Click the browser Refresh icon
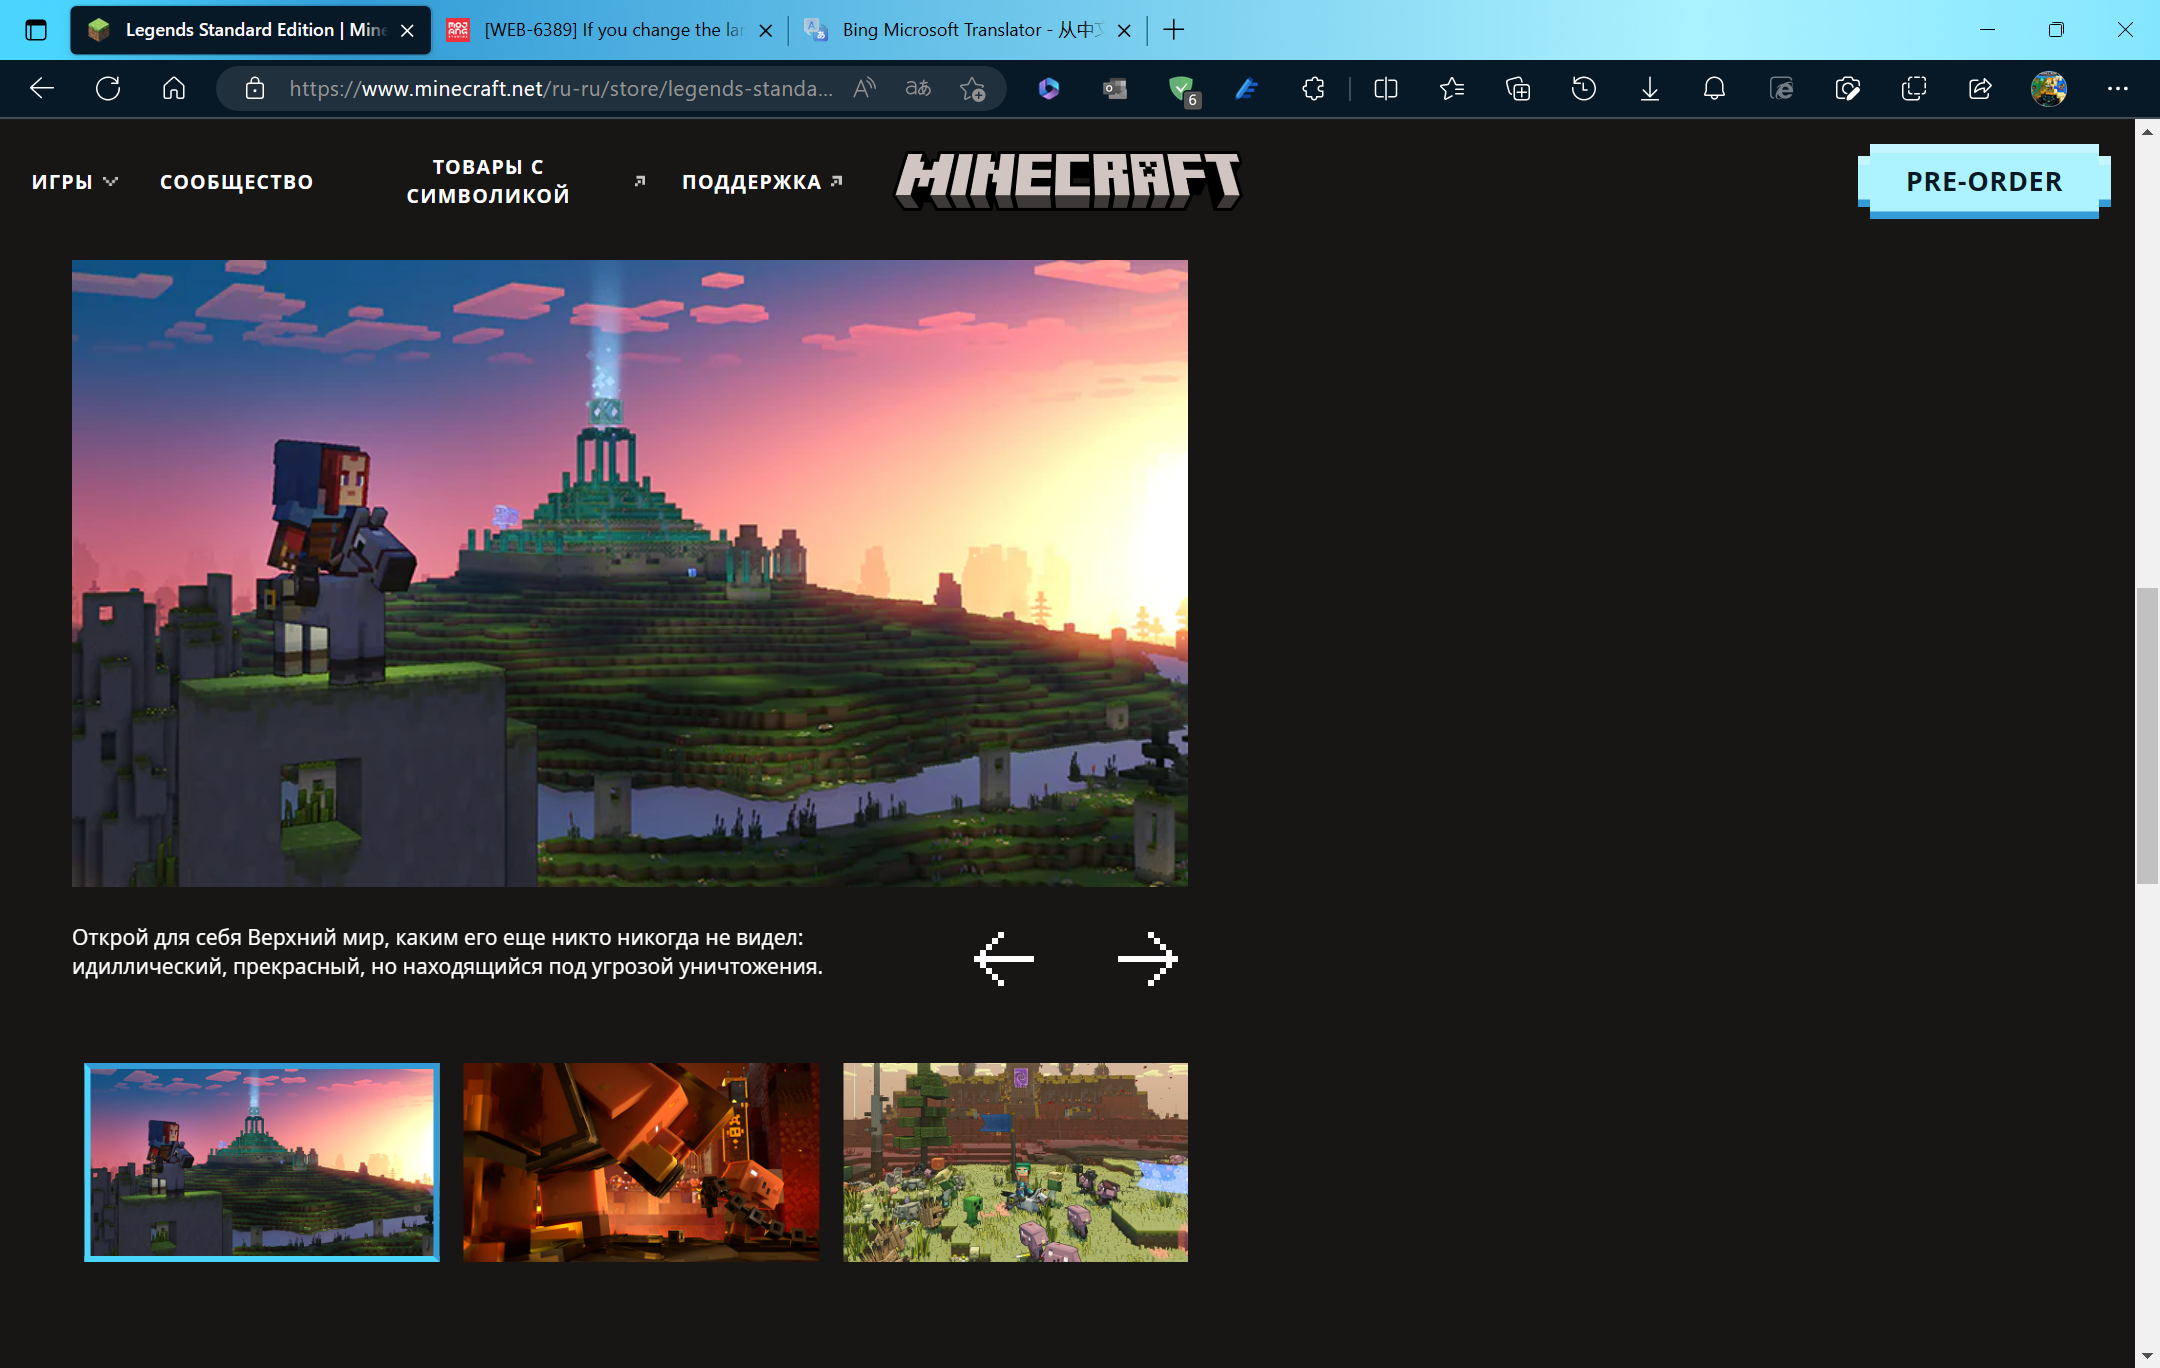The width and height of the screenshot is (2160, 1368). (108, 89)
